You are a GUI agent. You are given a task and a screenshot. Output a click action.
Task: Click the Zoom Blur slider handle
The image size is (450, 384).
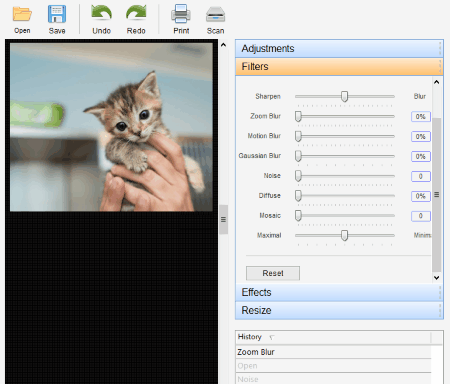pyautogui.click(x=298, y=117)
